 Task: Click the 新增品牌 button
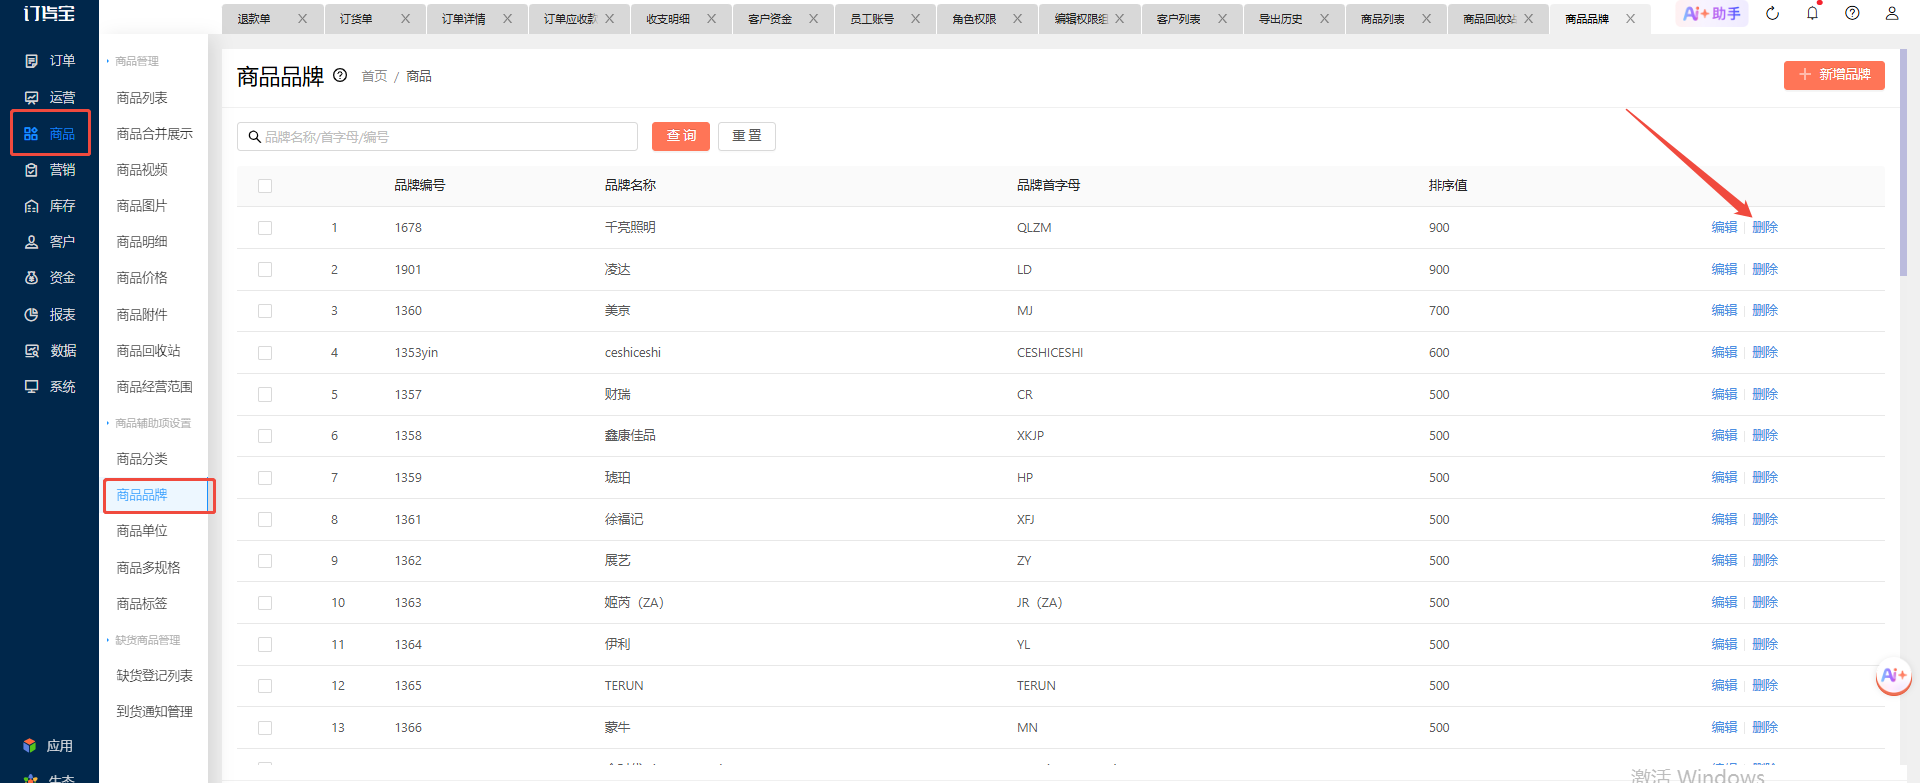tap(1834, 75)
